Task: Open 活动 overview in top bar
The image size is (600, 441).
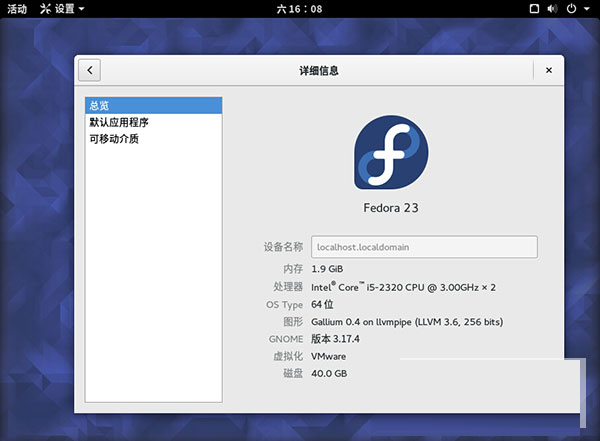Action: pyautogui.click(x=17, y=8)
